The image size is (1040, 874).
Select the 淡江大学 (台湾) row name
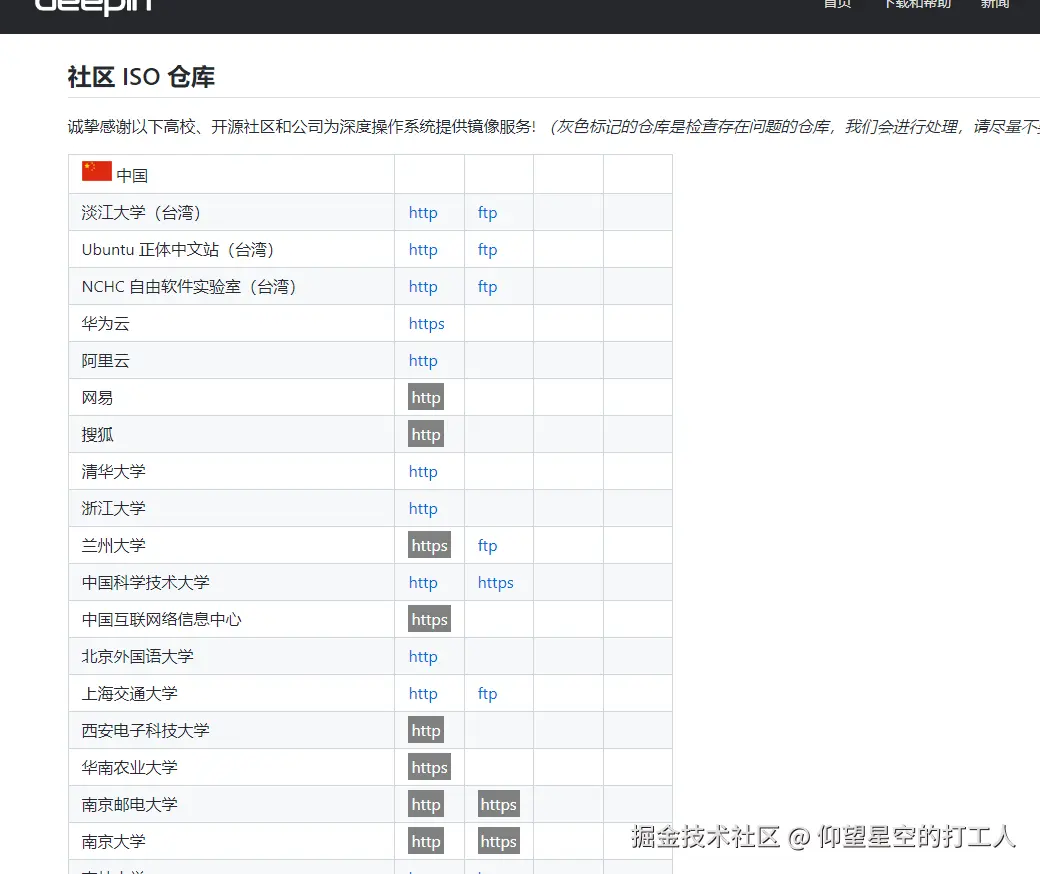pyautogui.click(x=141, y=213)
